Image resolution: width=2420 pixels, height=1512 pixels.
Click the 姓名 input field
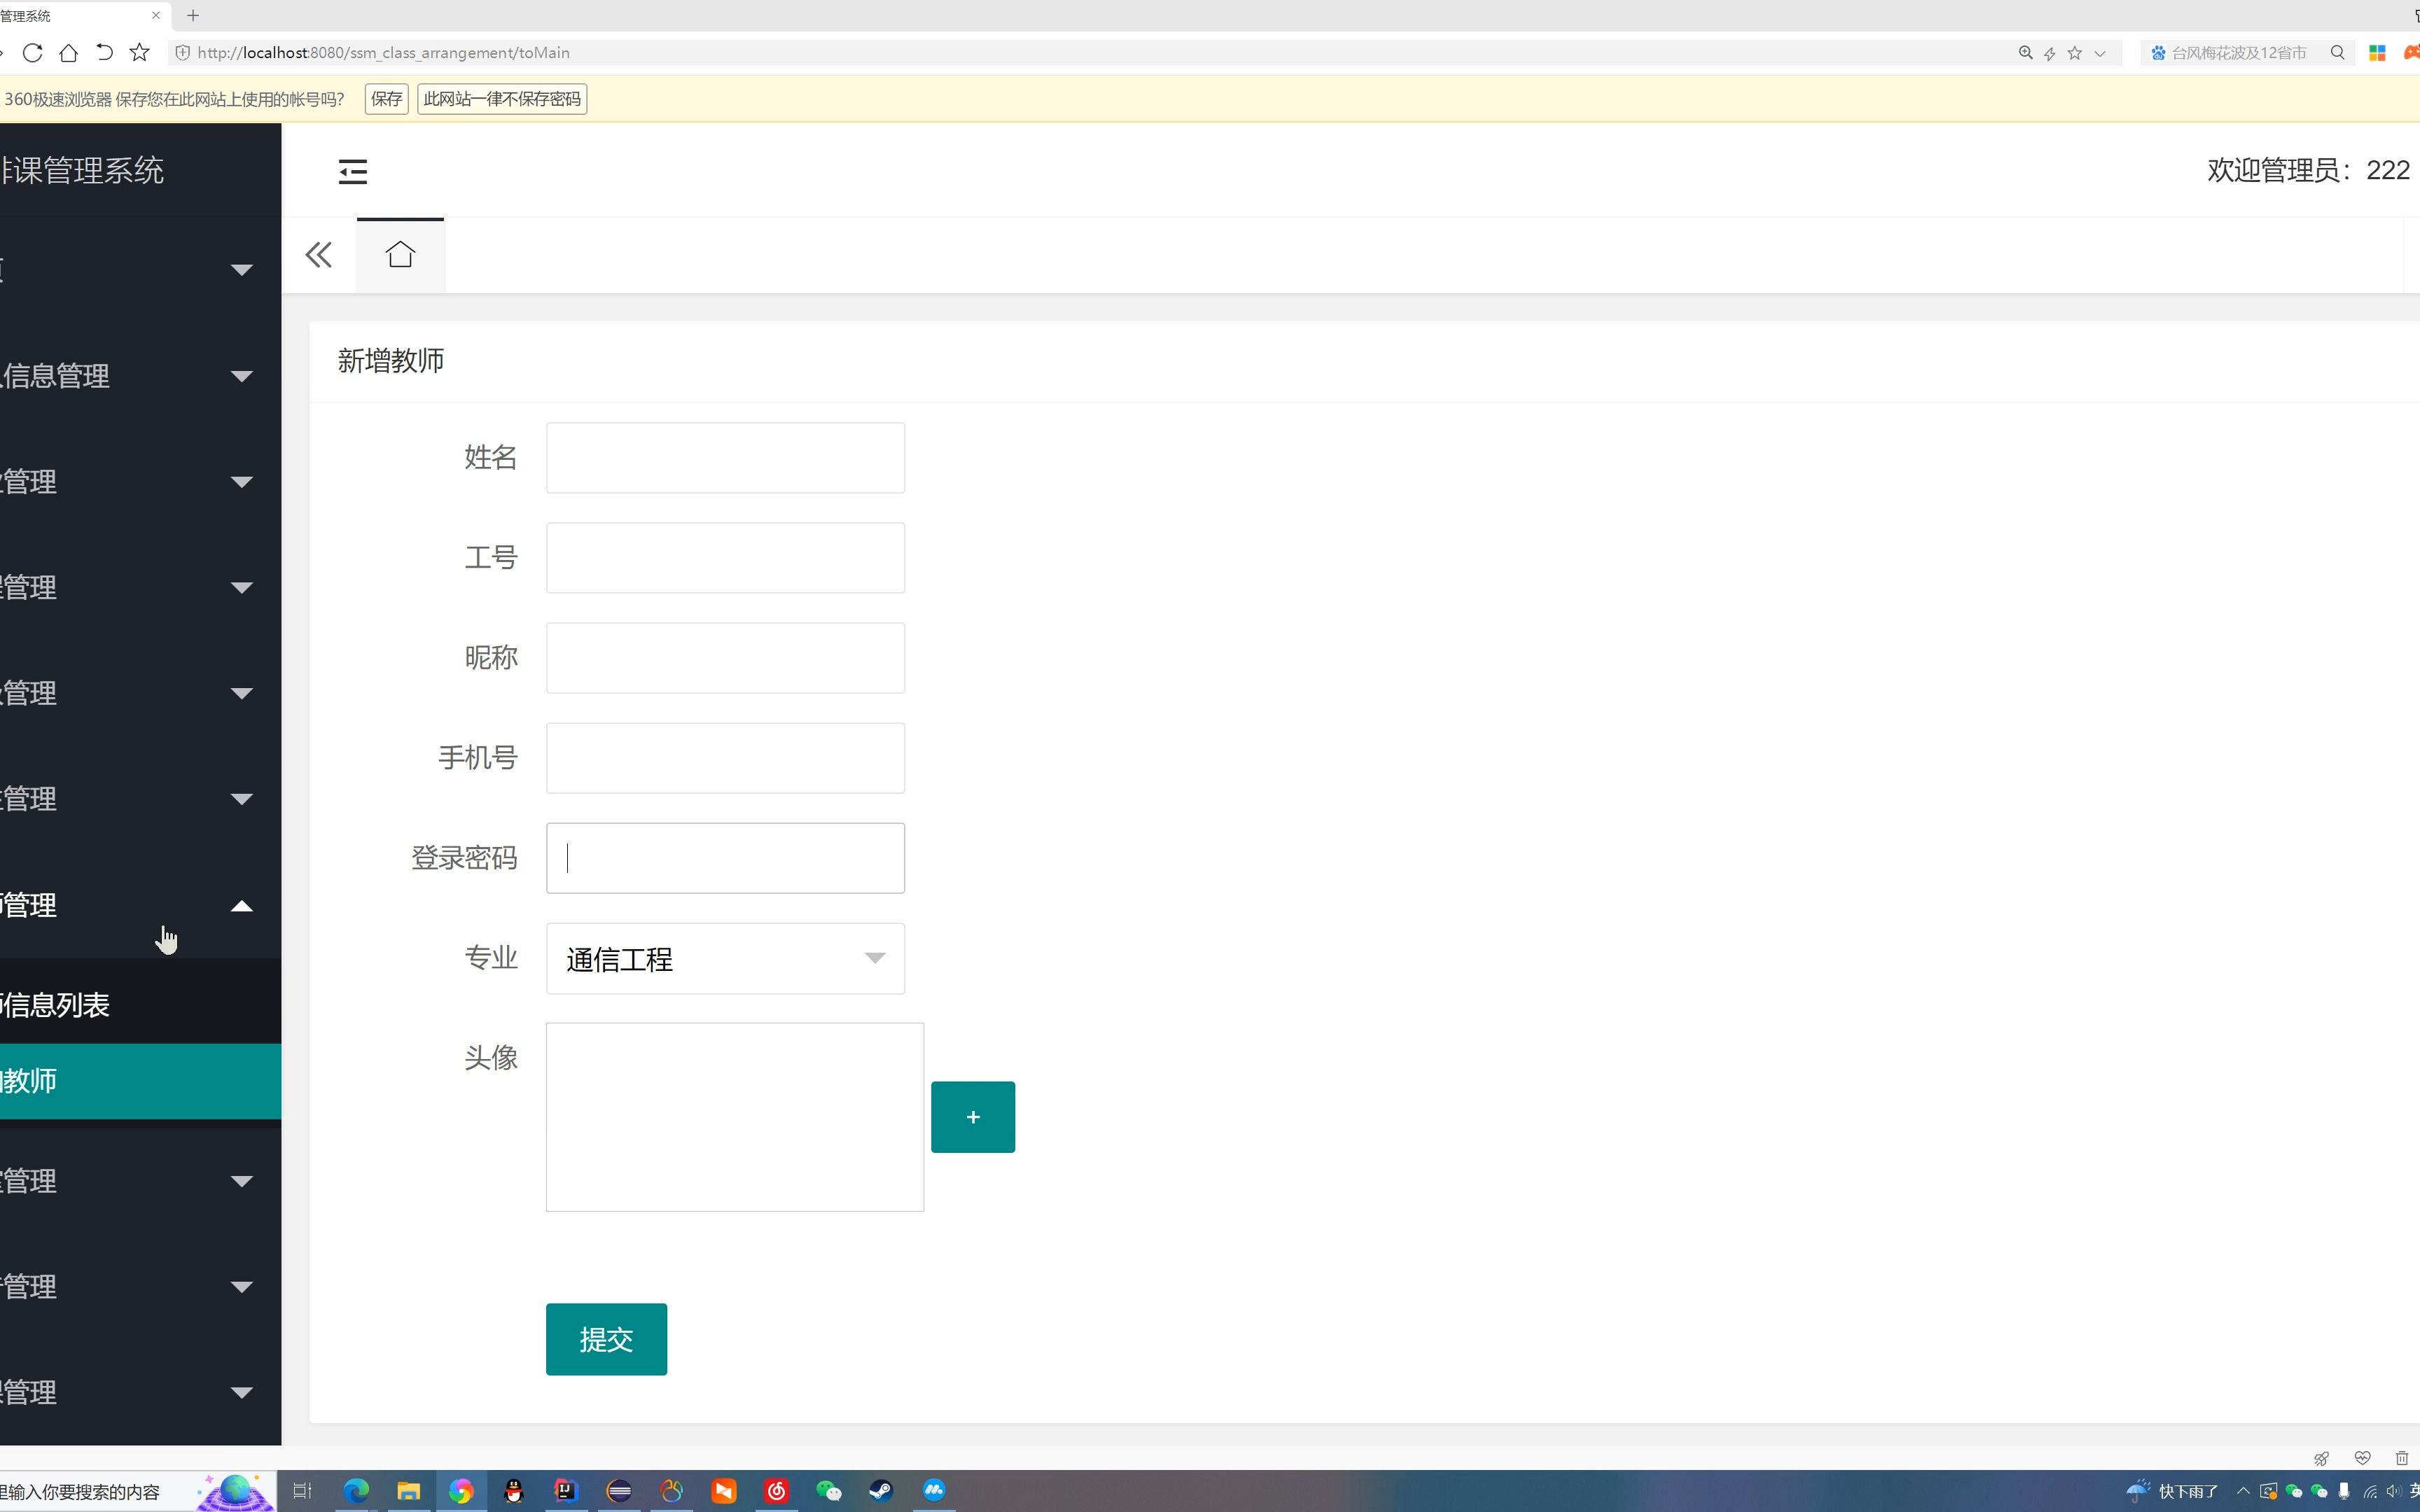(x=725, y=458)
